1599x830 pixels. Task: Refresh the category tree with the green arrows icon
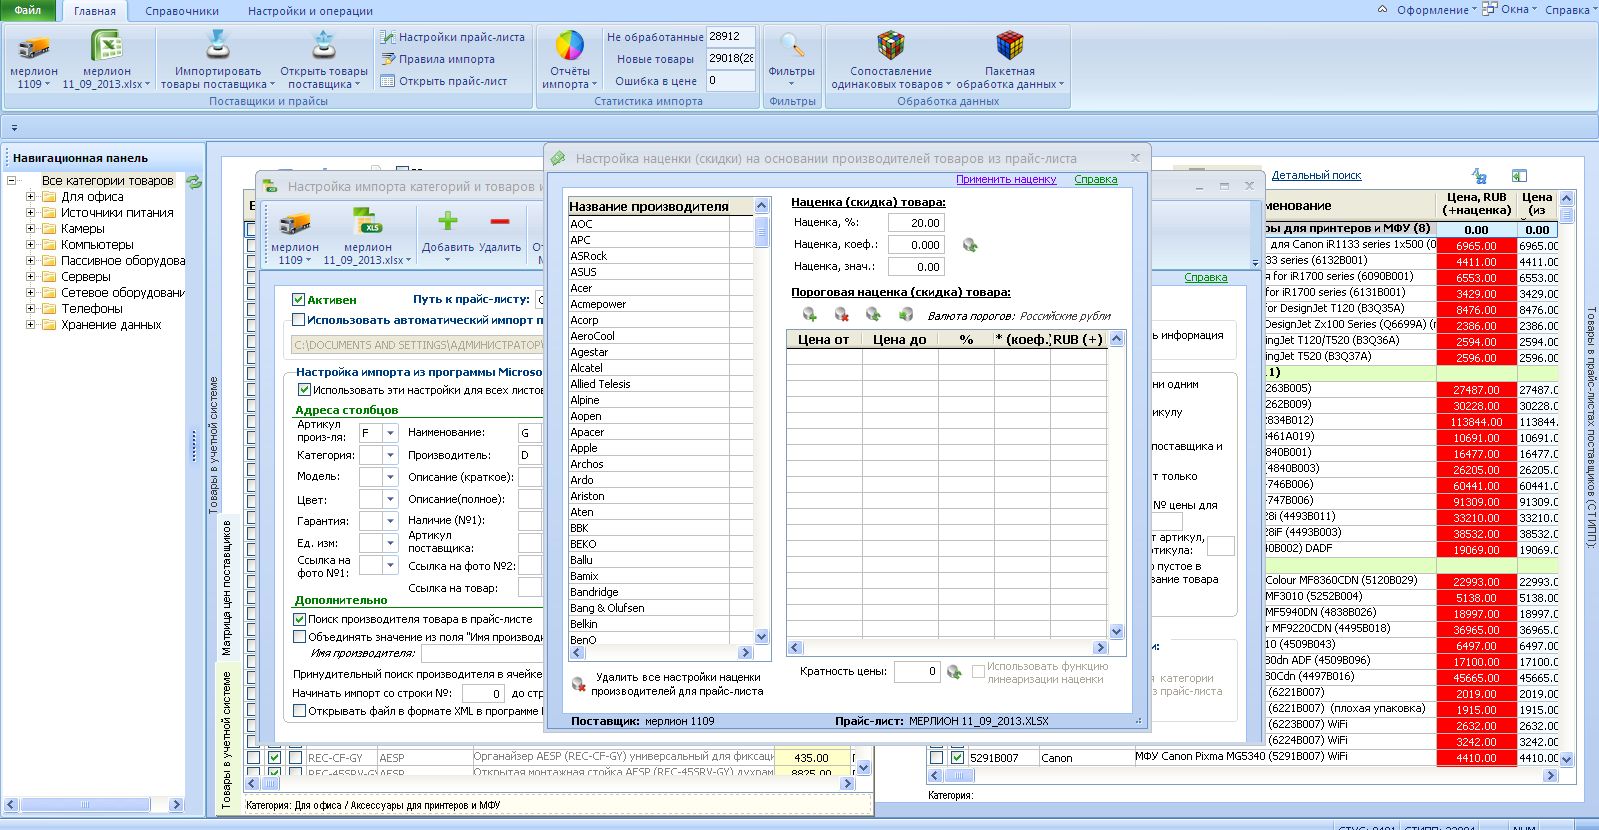click(x=195, y=182)
